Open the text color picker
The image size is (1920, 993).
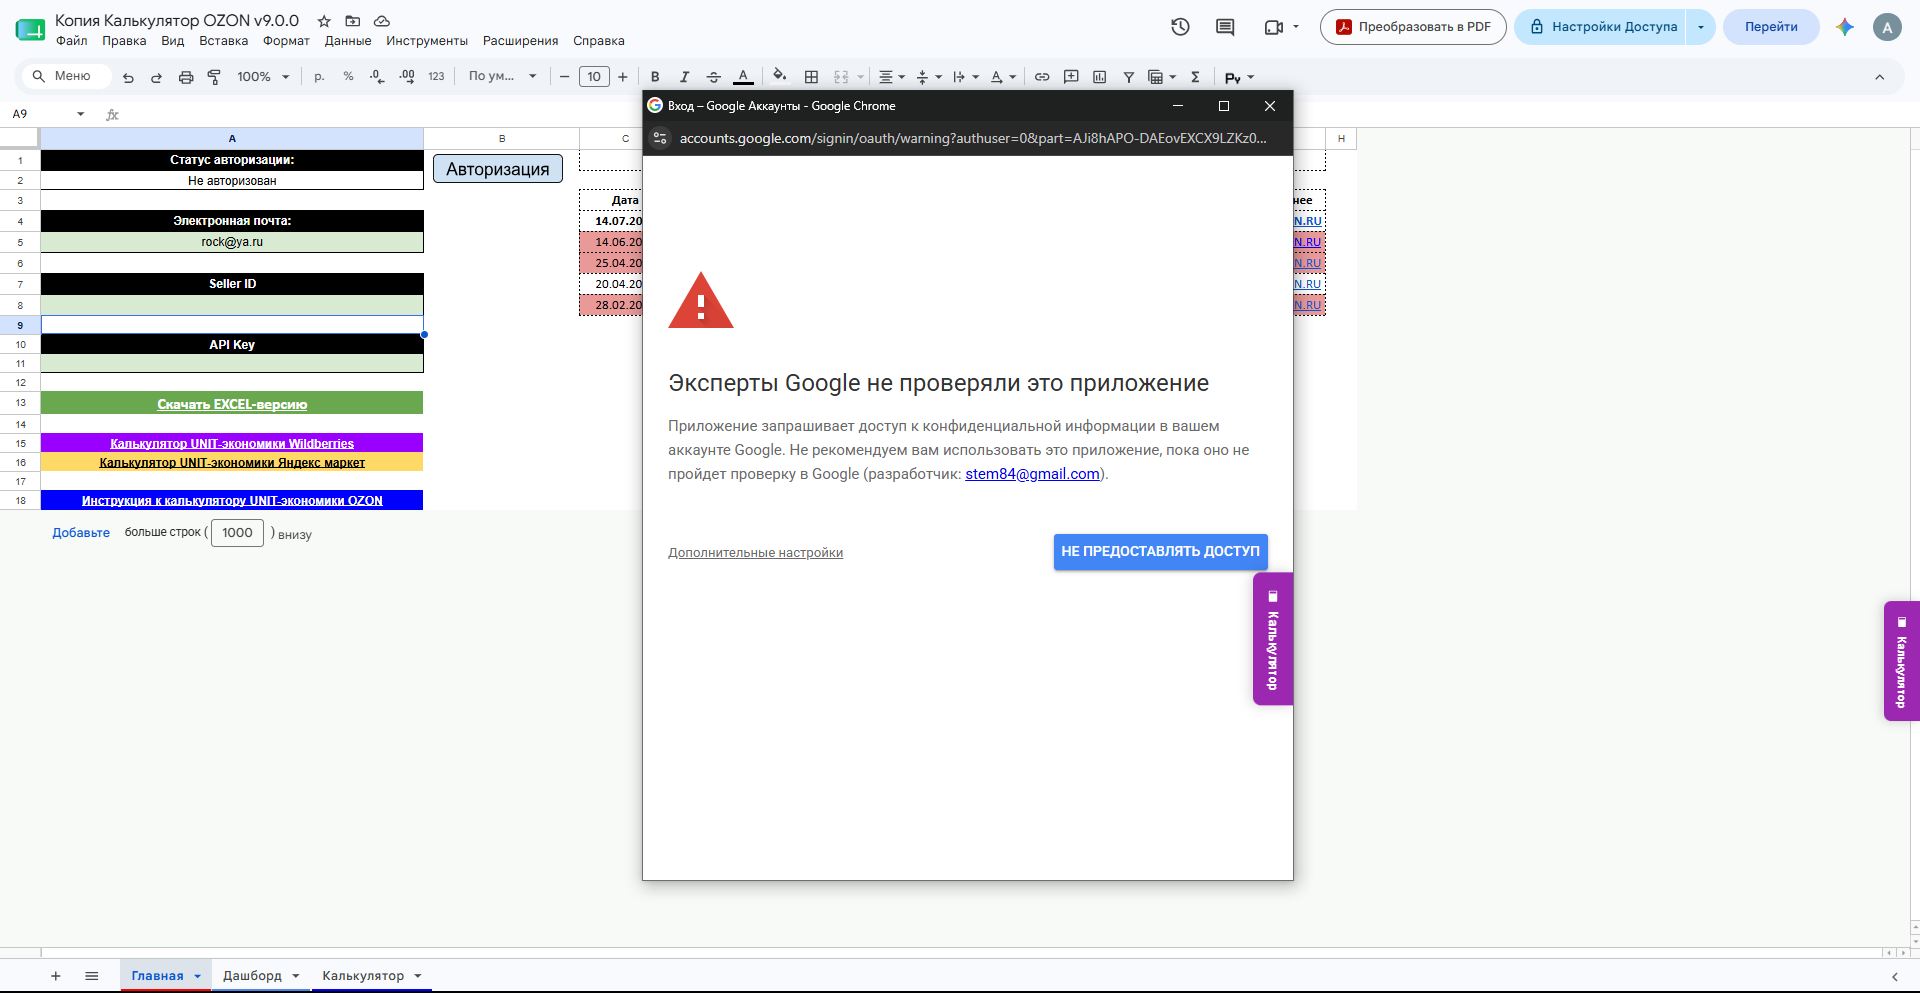(743, 77)
